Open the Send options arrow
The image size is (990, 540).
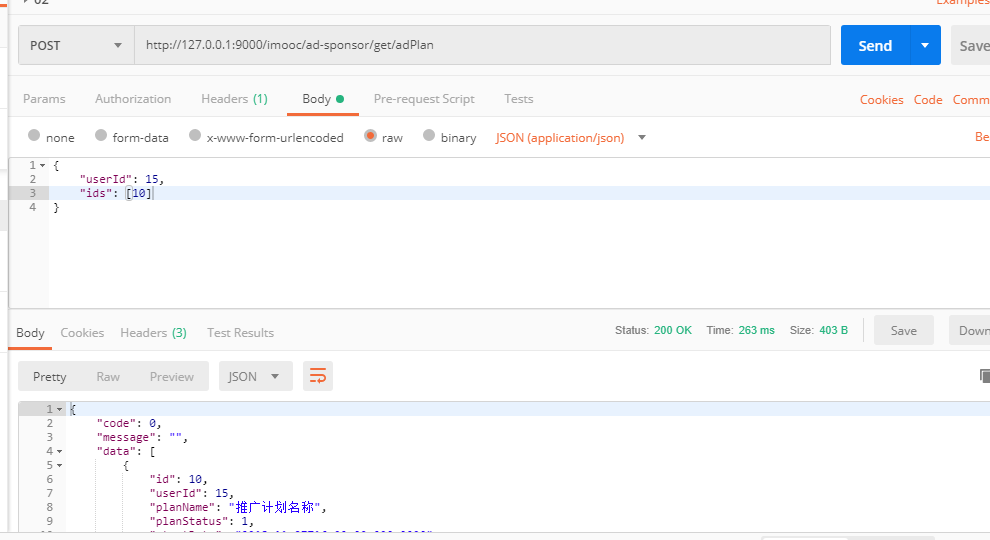[925, 45]
